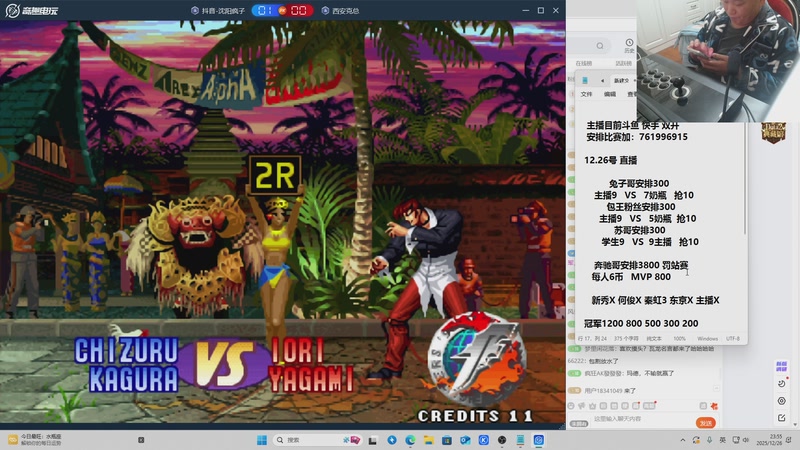Click the small collapse arrow below the sidebar

[794, 424]
